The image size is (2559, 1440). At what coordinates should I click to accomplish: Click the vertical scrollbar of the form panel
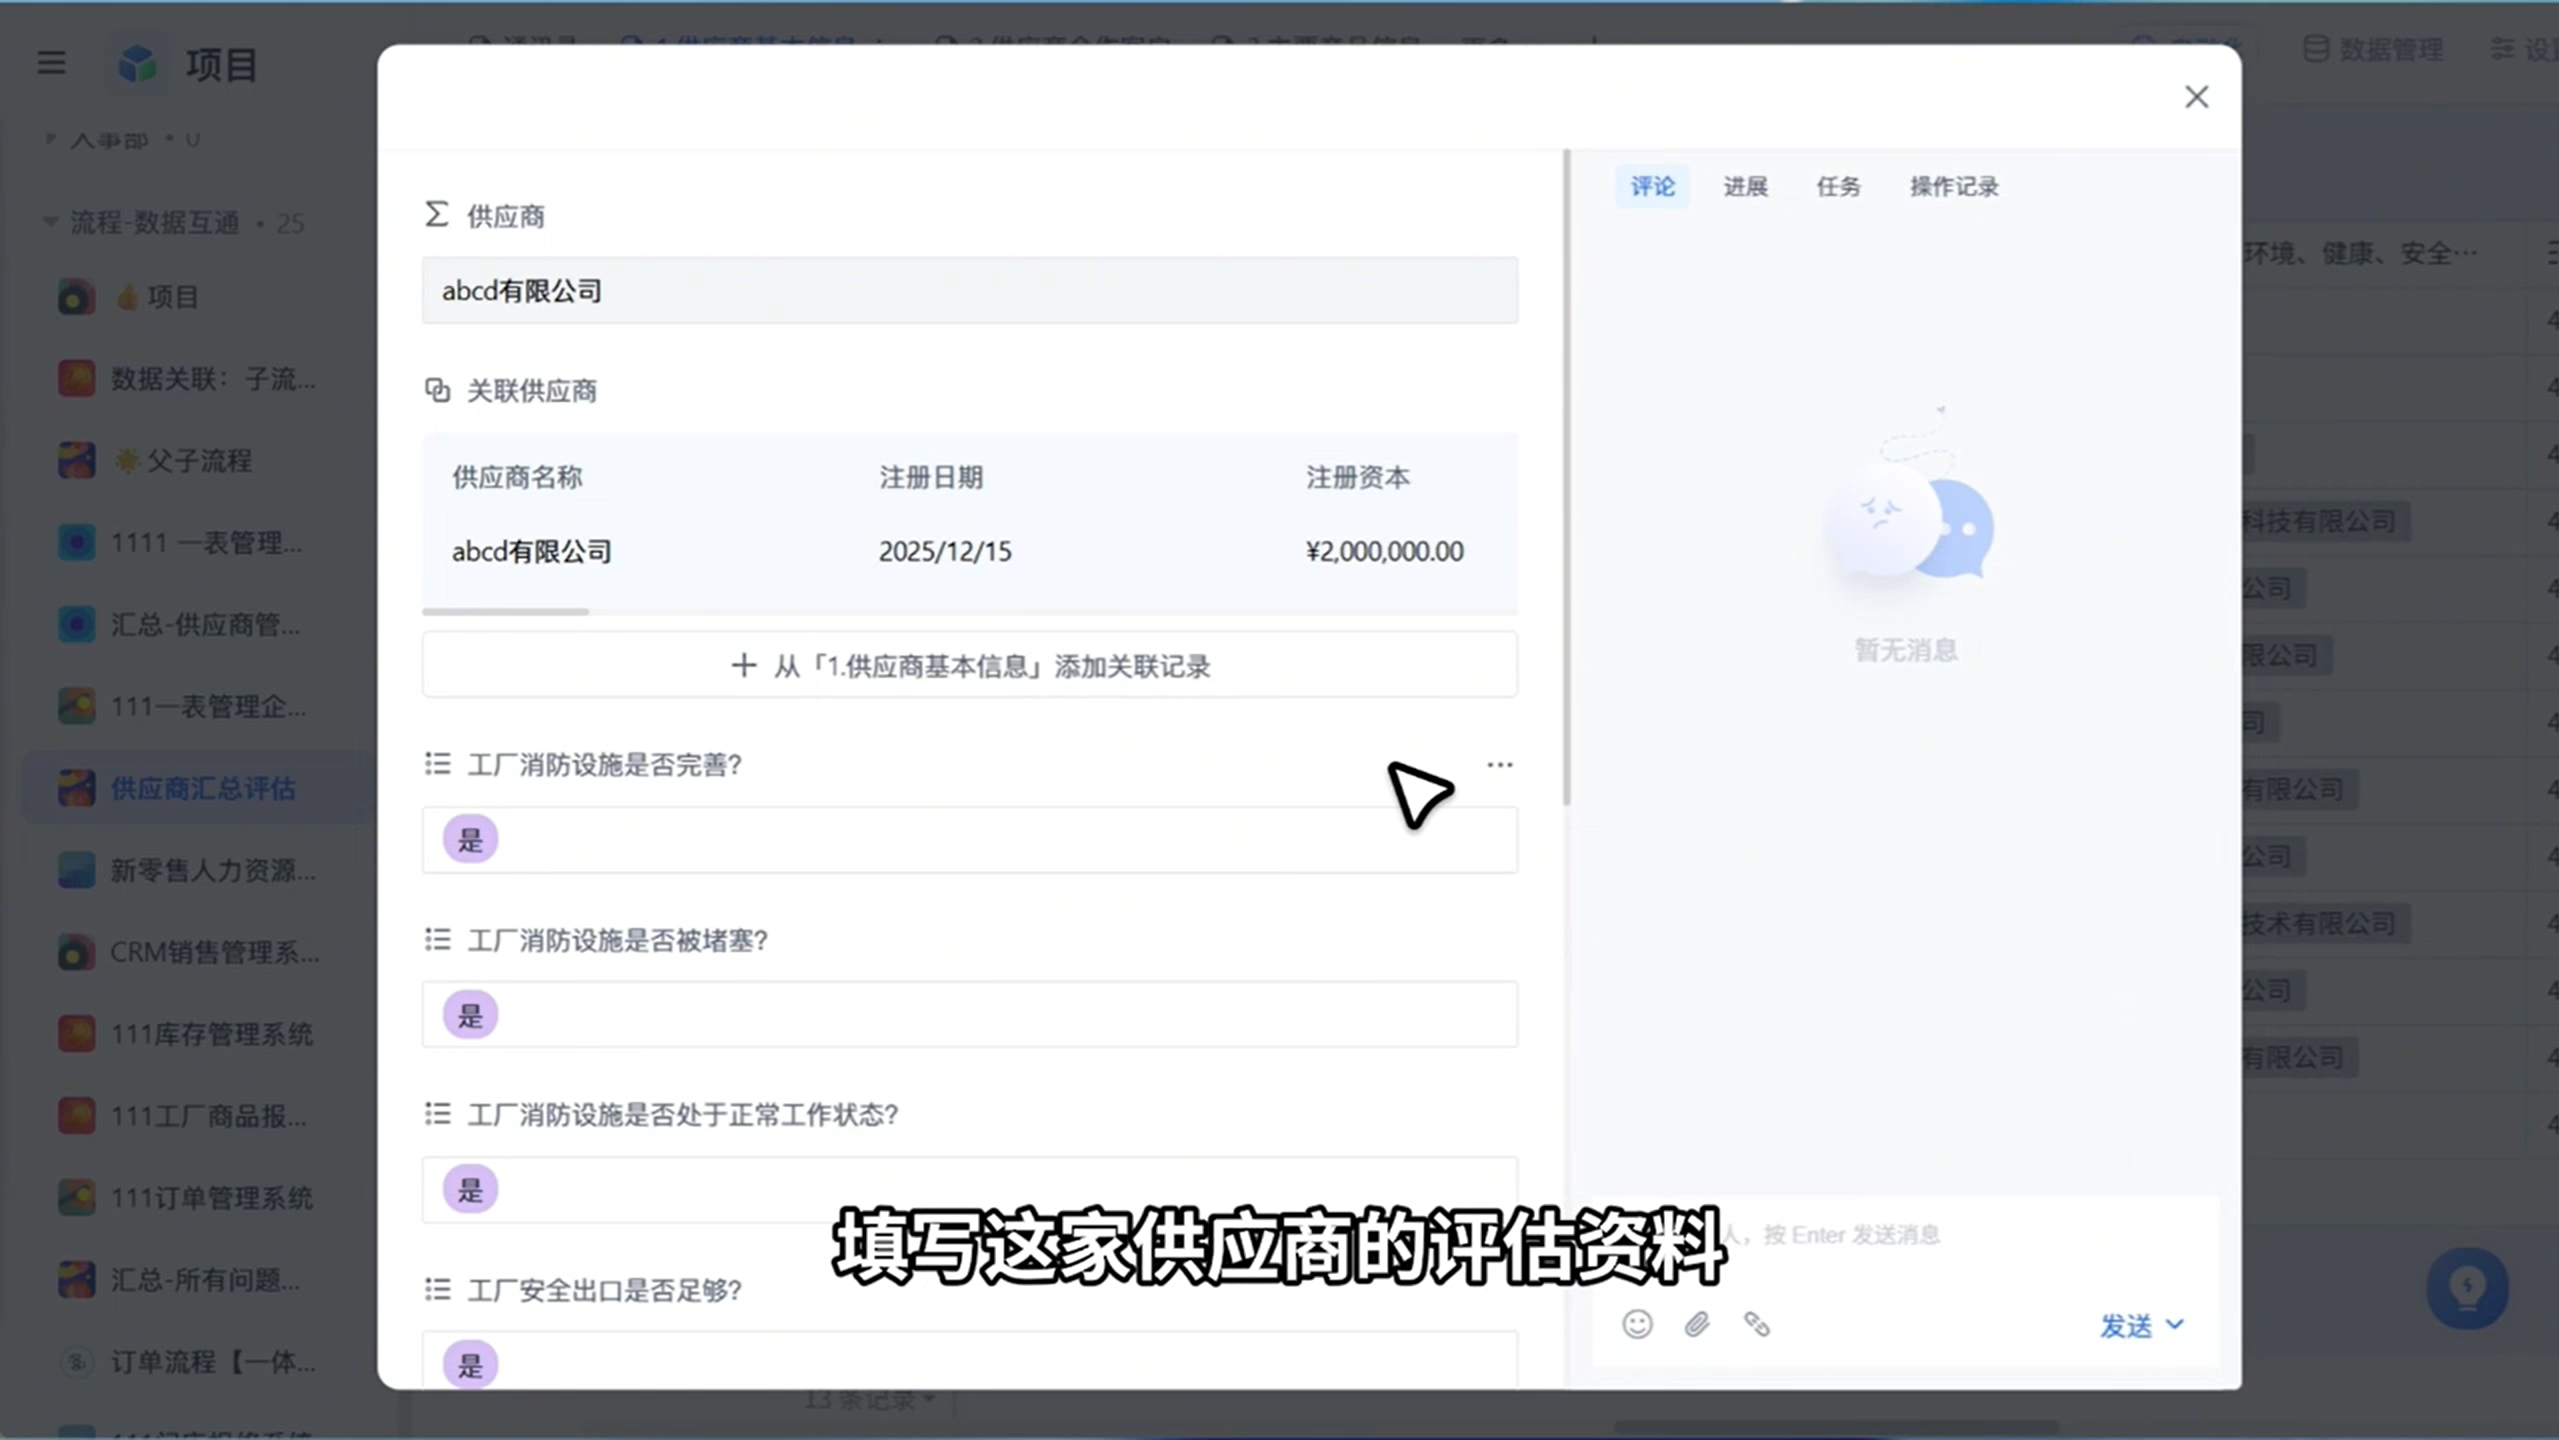click(1566, 478)
